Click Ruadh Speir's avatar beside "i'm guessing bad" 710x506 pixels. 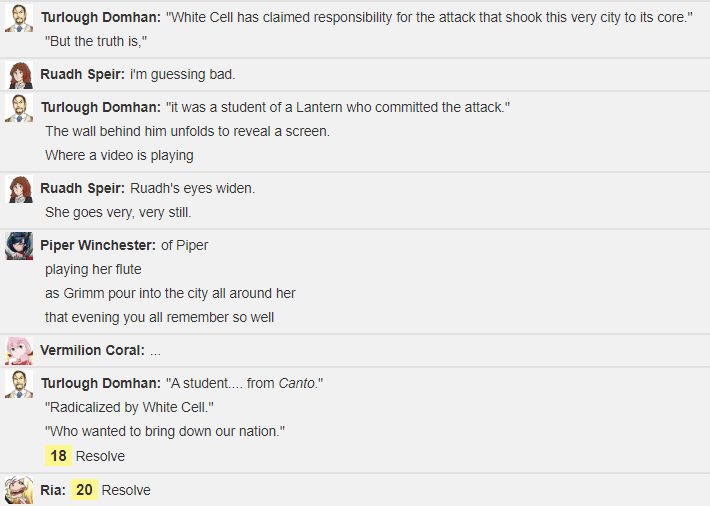pyautogui.click(x=19, y=75)
